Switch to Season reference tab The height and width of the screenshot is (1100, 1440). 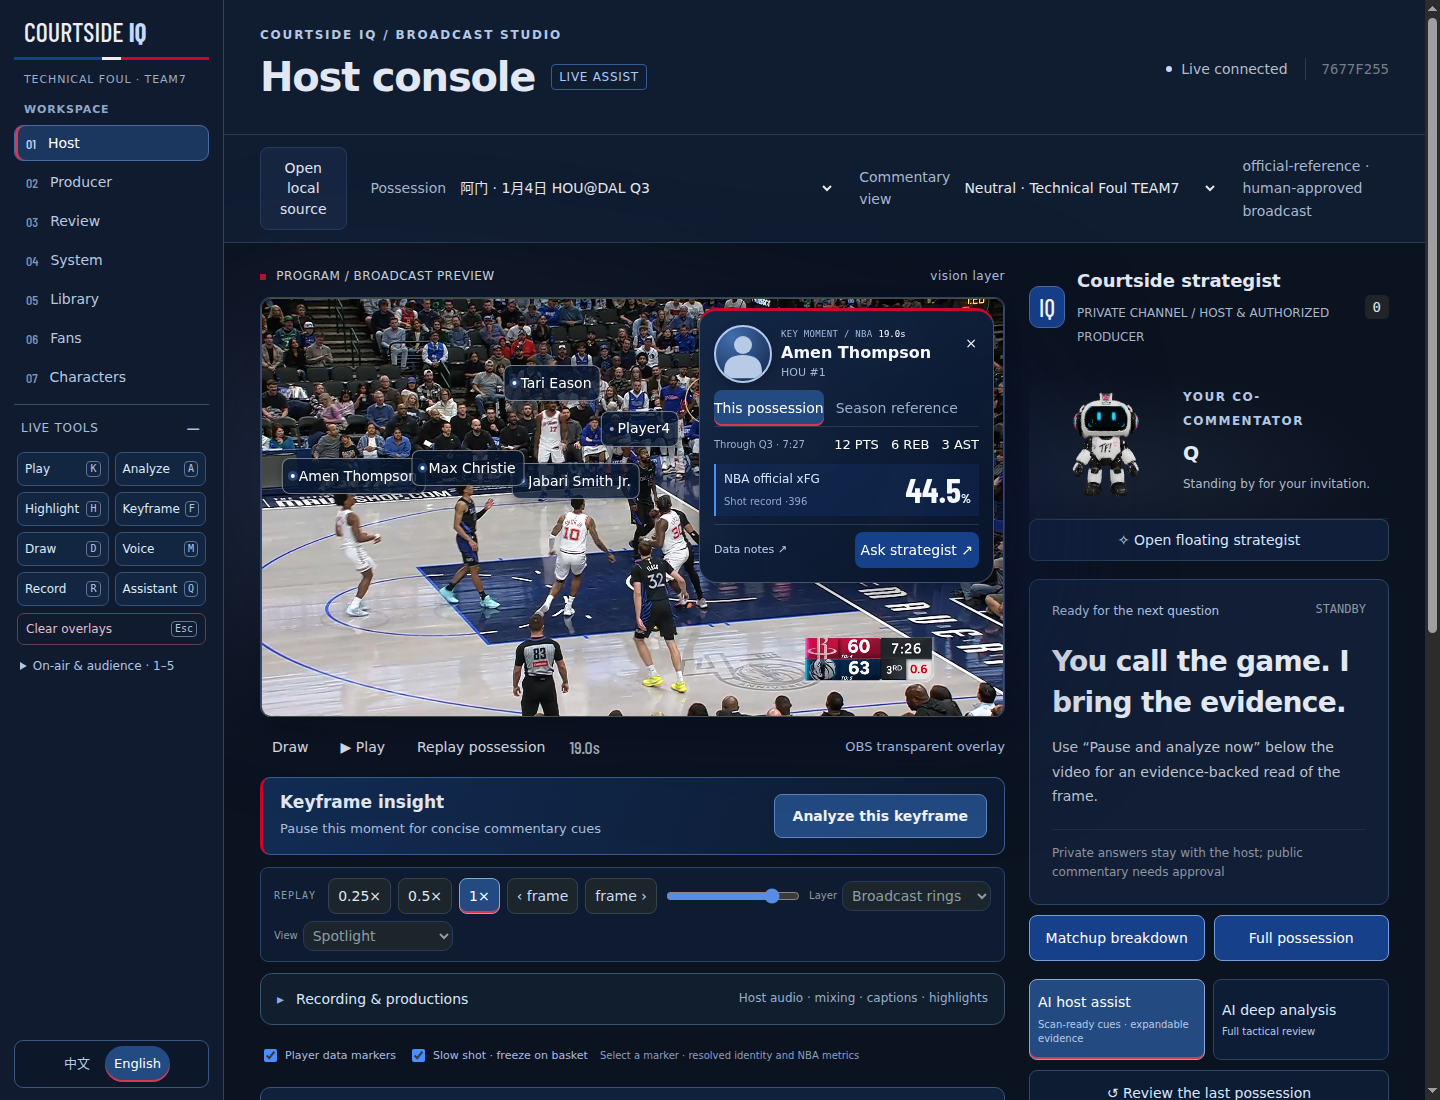(x=896, y=408)
